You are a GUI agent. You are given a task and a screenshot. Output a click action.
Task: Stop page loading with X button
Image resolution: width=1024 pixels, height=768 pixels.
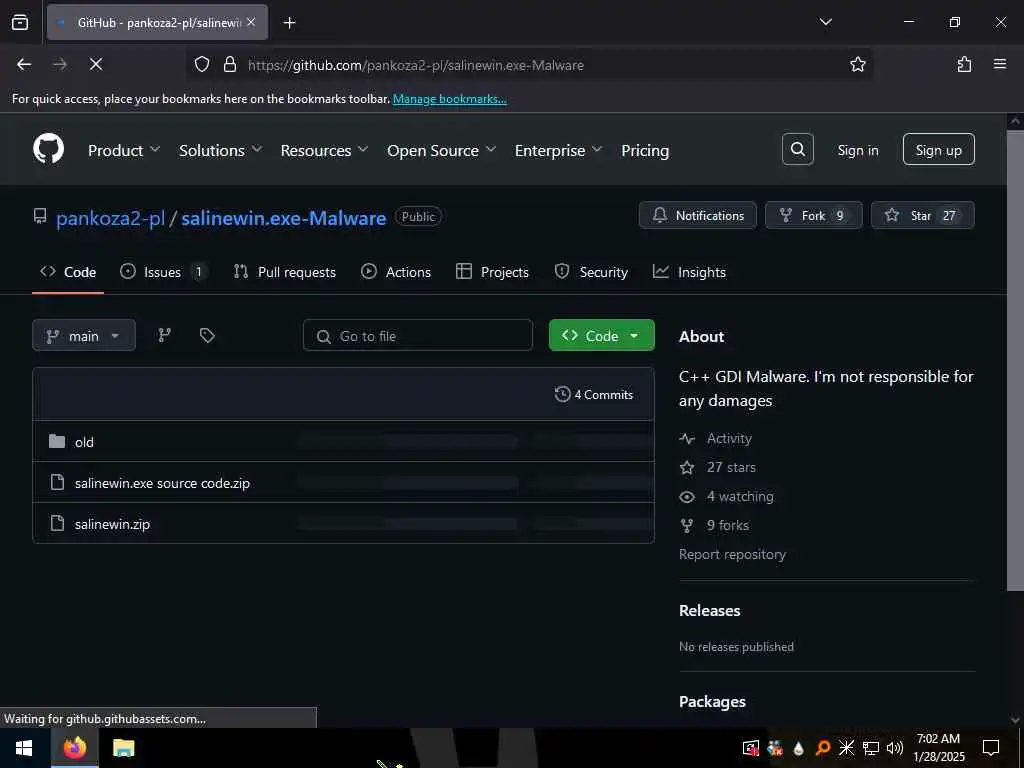[x=95, y=64]
